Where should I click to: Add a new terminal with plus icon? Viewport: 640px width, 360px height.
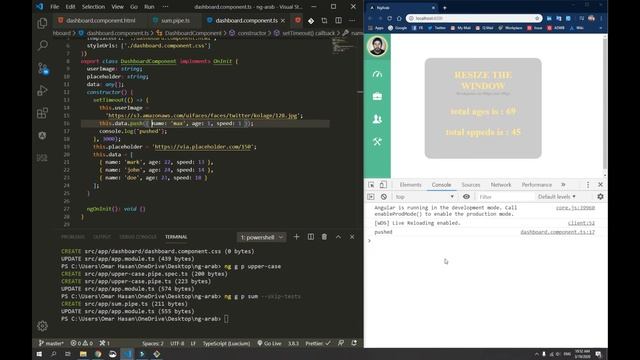[x=296, y=237]
